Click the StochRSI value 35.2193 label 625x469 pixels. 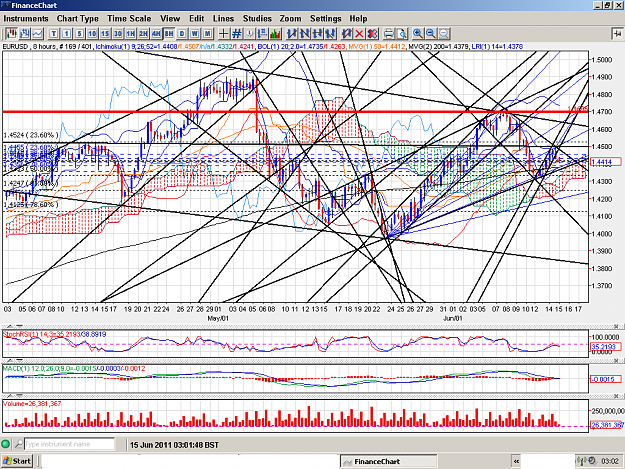click(605, 347)
